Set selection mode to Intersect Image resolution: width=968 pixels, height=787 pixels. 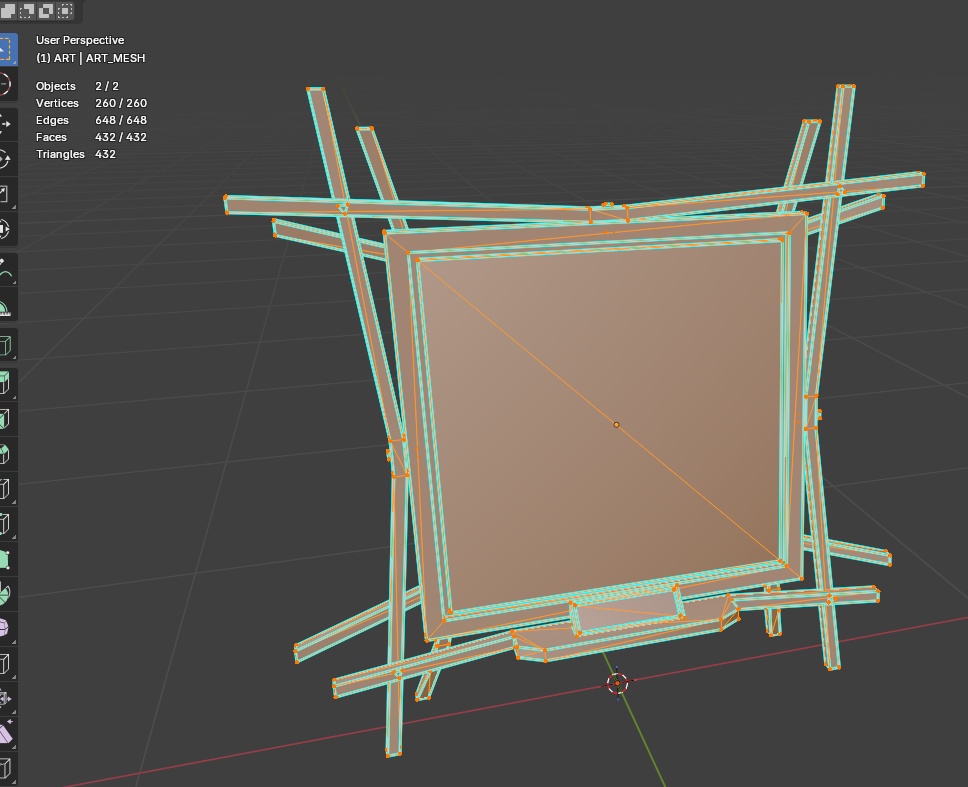pos(65,10)
